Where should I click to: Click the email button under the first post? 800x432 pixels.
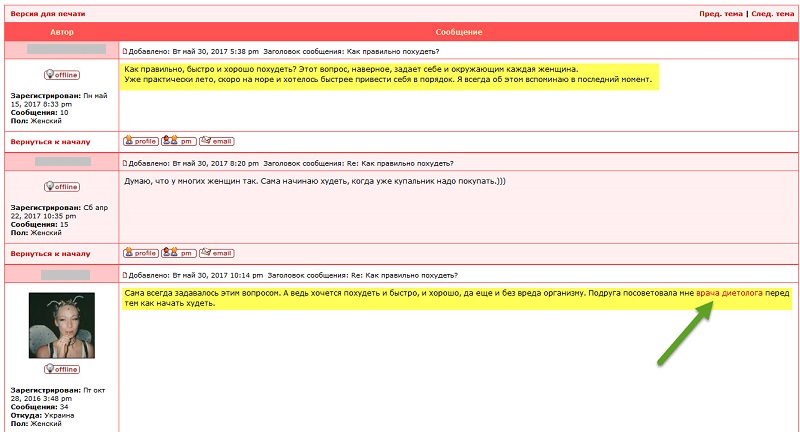coord(217,141)
